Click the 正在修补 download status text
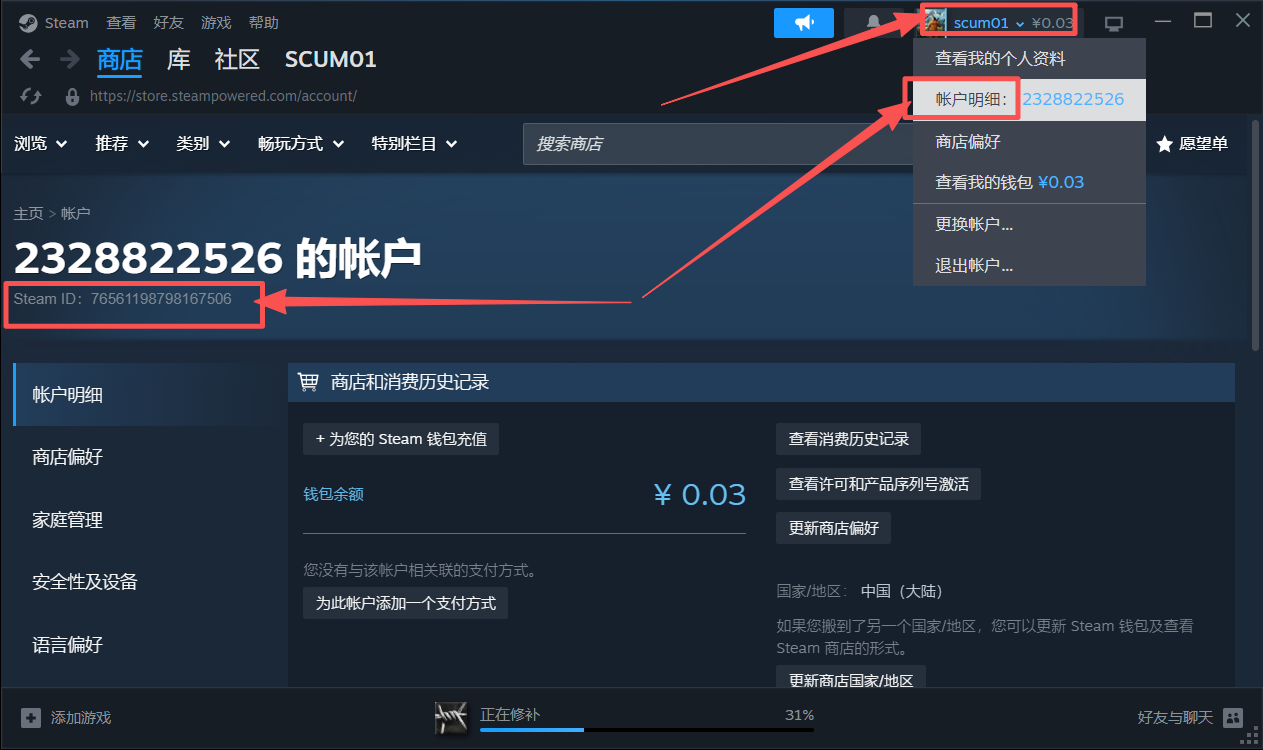This screenshot has width=1263, height=750. [x=510, y=715]
